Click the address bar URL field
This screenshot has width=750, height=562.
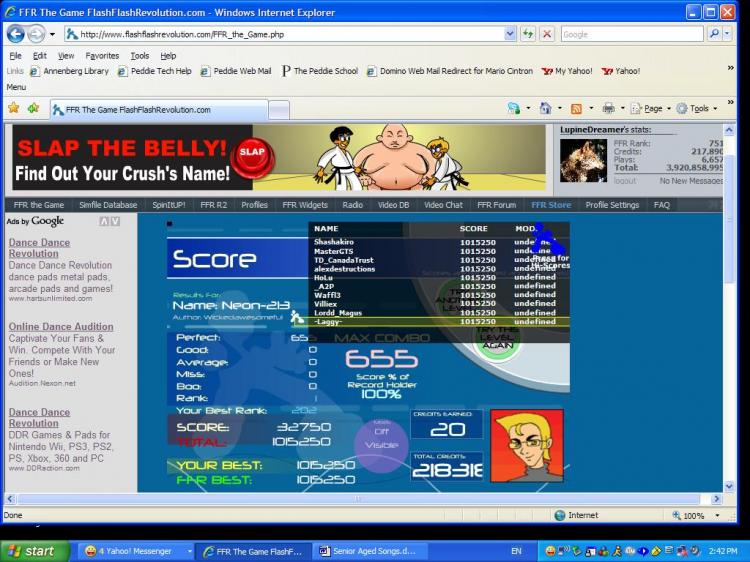(285, 34)
